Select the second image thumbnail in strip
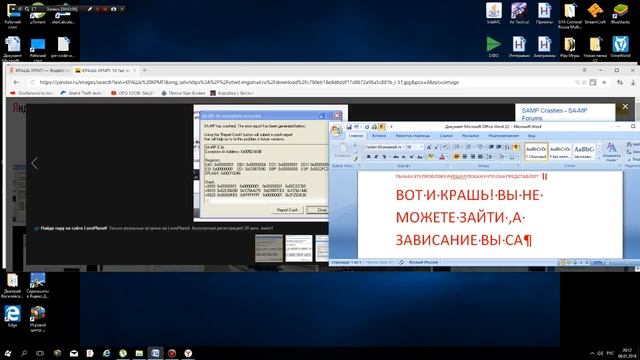 coord(299,248)
